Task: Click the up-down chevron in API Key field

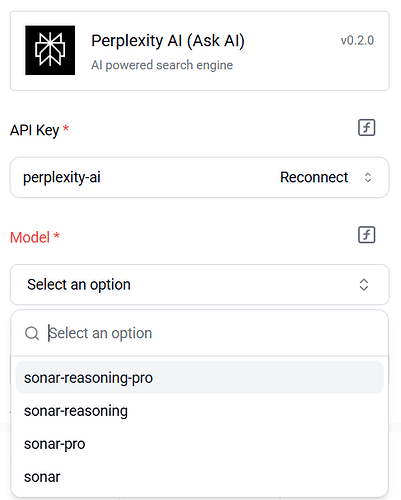Action: (368, 177)
